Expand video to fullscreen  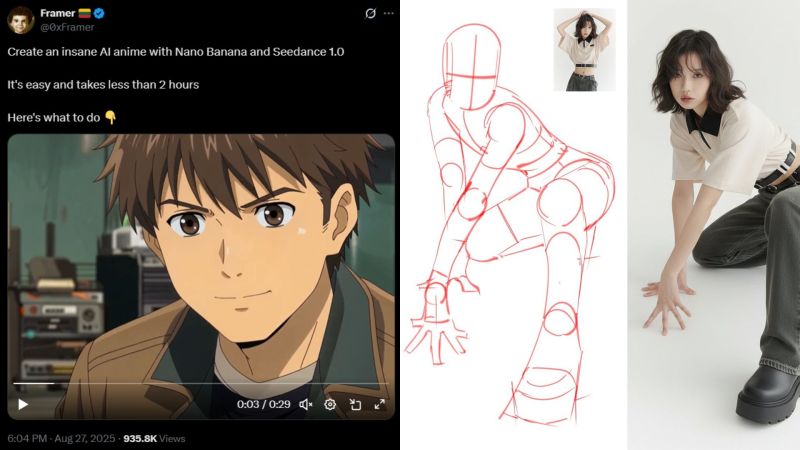[380, 404]
